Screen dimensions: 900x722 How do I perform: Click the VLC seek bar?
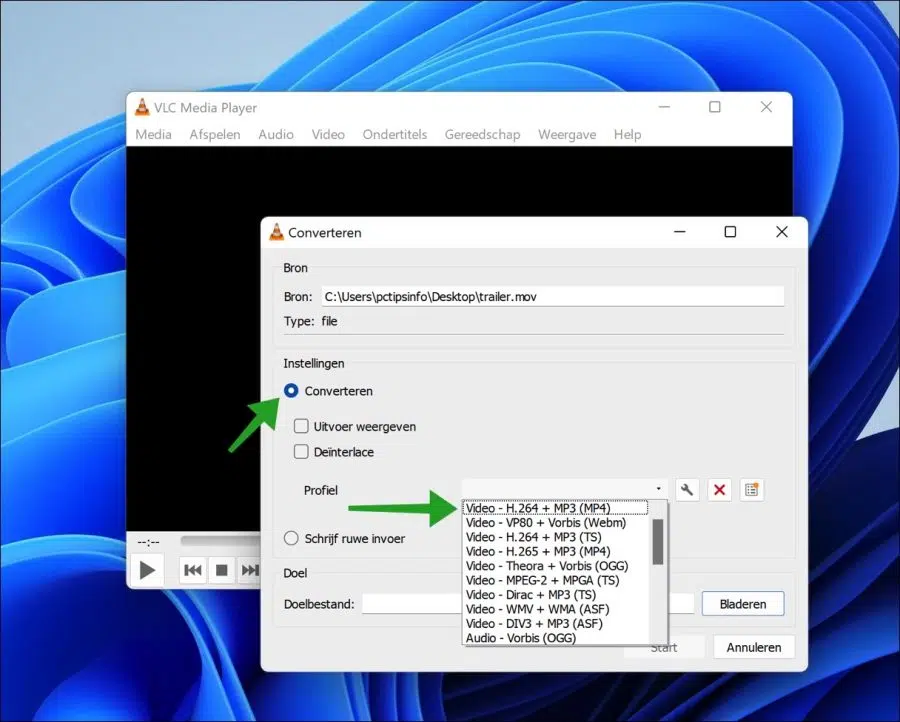tap(220, 540)
